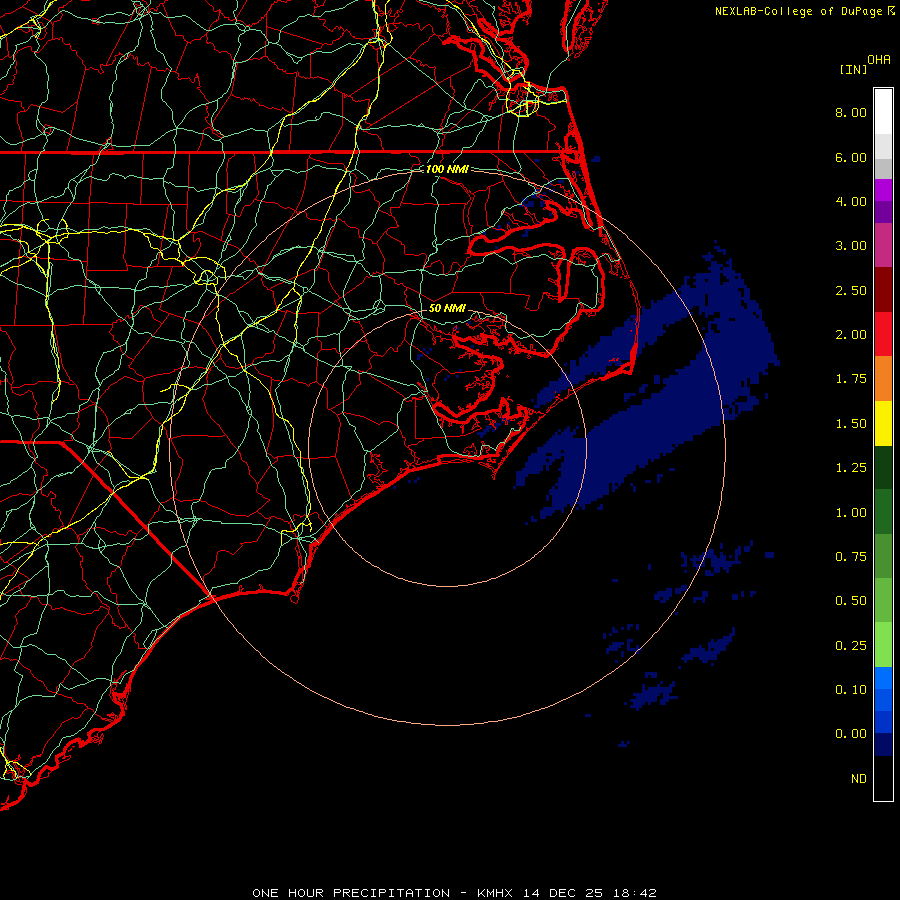Click the 14 DEC 25 18:42 timestamp
Viewport: 900px width, 900px height.
tap(589, 893)
